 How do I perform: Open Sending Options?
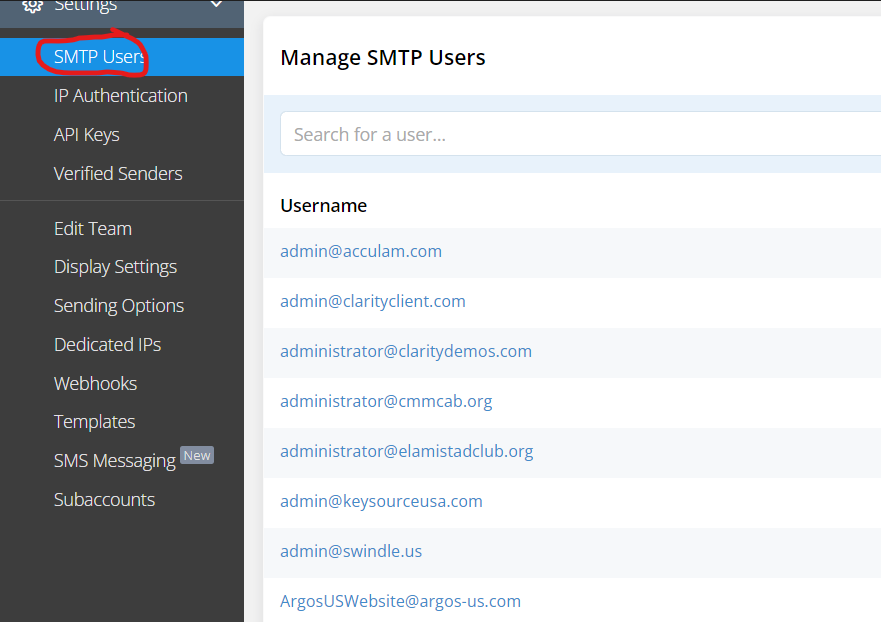(119, 306)
